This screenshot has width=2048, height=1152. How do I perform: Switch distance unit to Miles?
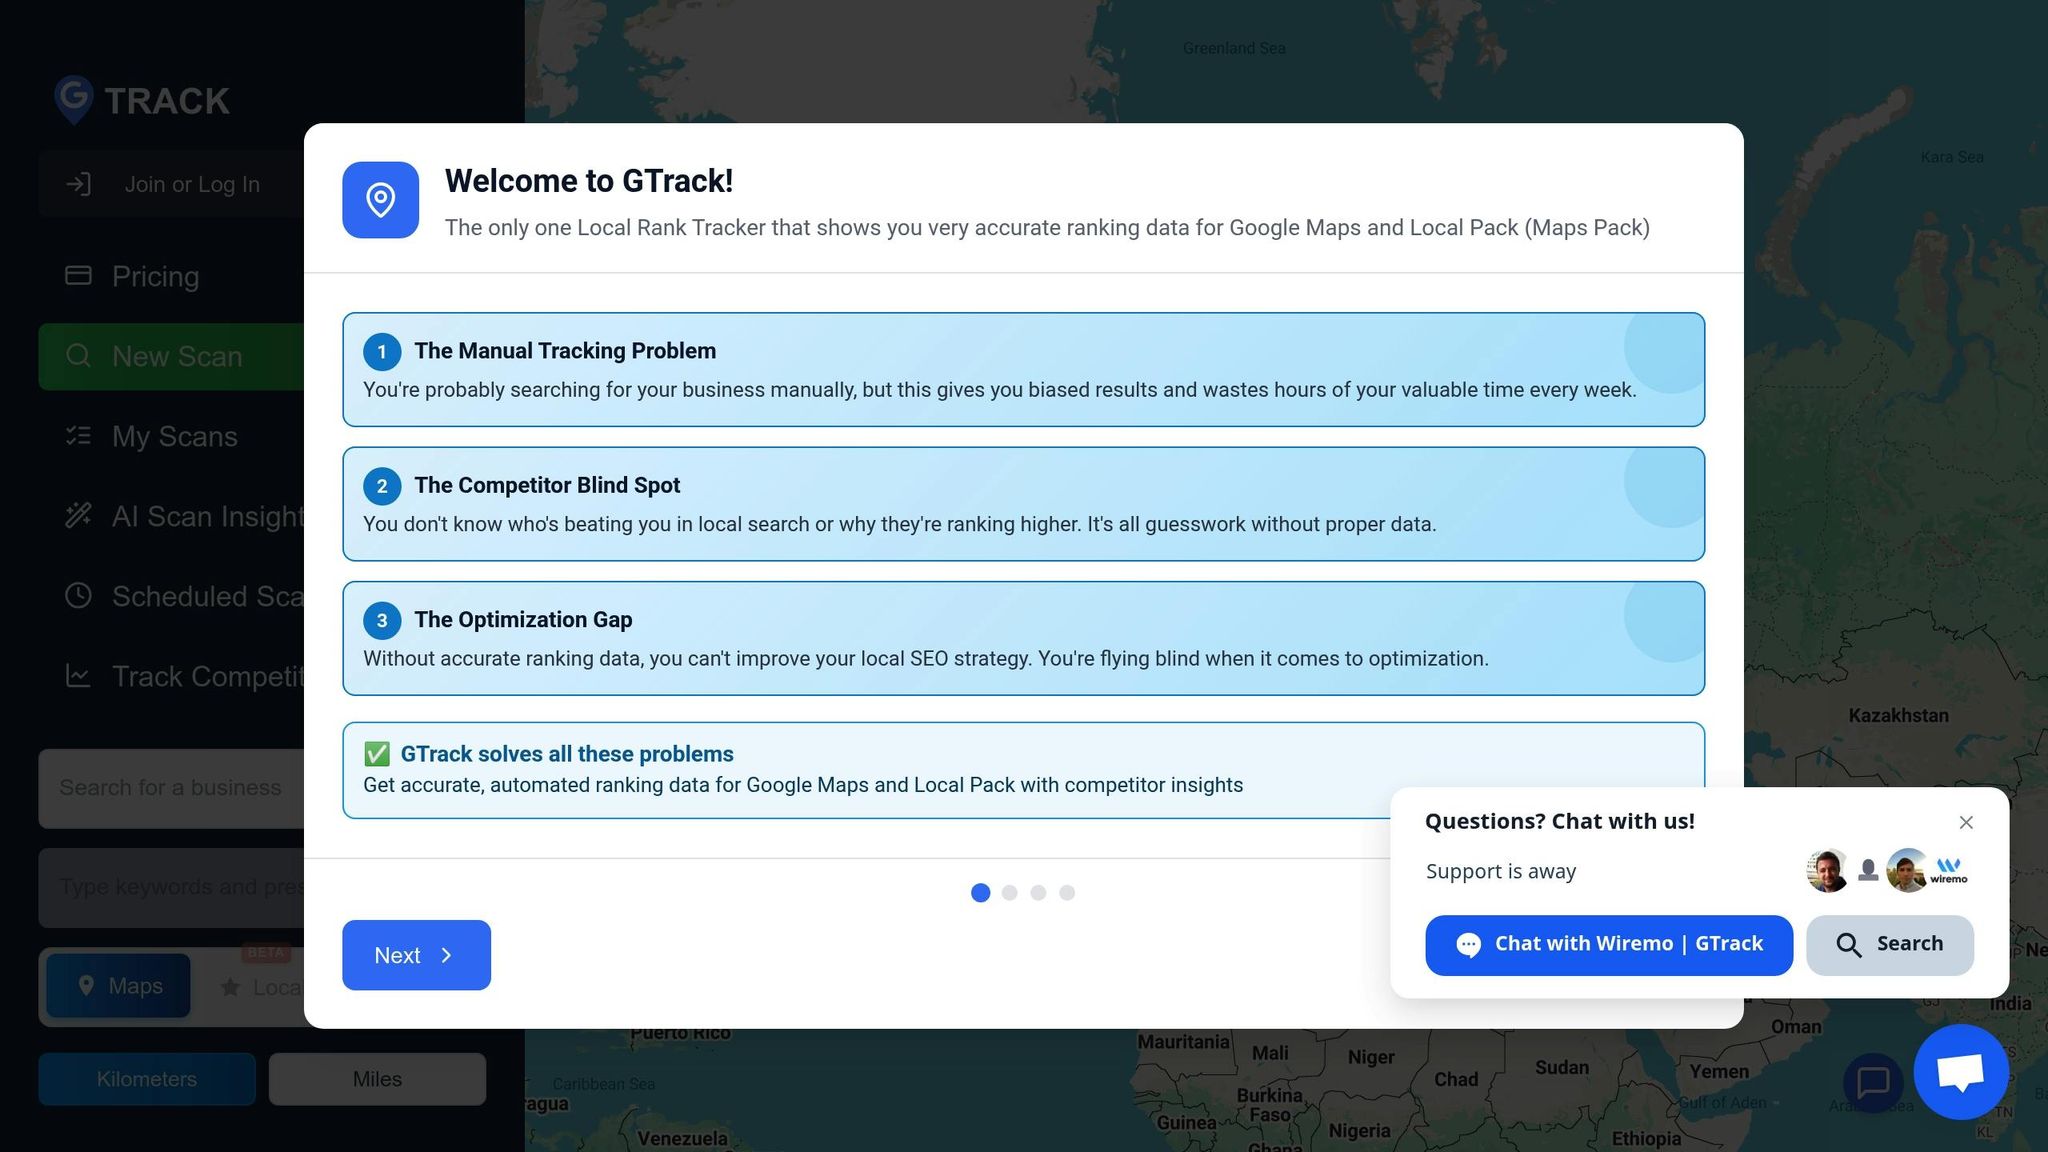tap(377, 1079)
